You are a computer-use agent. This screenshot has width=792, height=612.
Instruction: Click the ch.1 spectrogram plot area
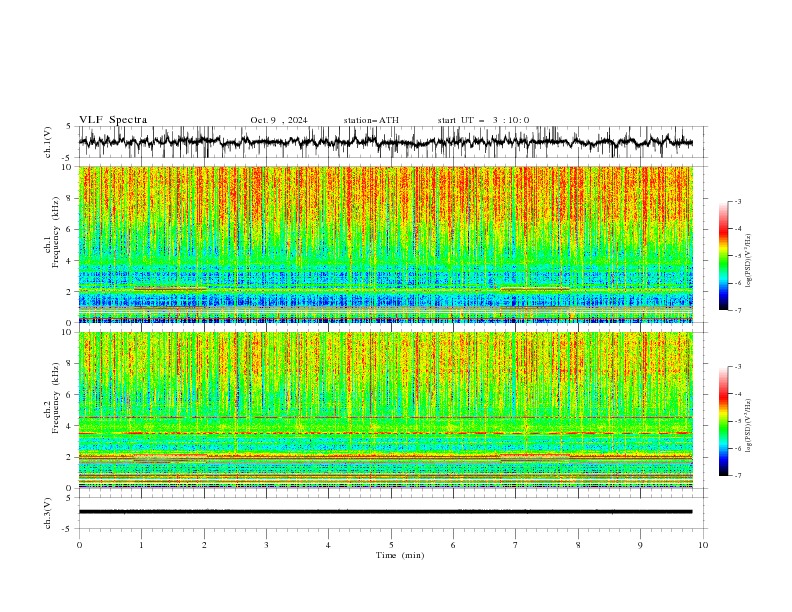coord(385,244)
